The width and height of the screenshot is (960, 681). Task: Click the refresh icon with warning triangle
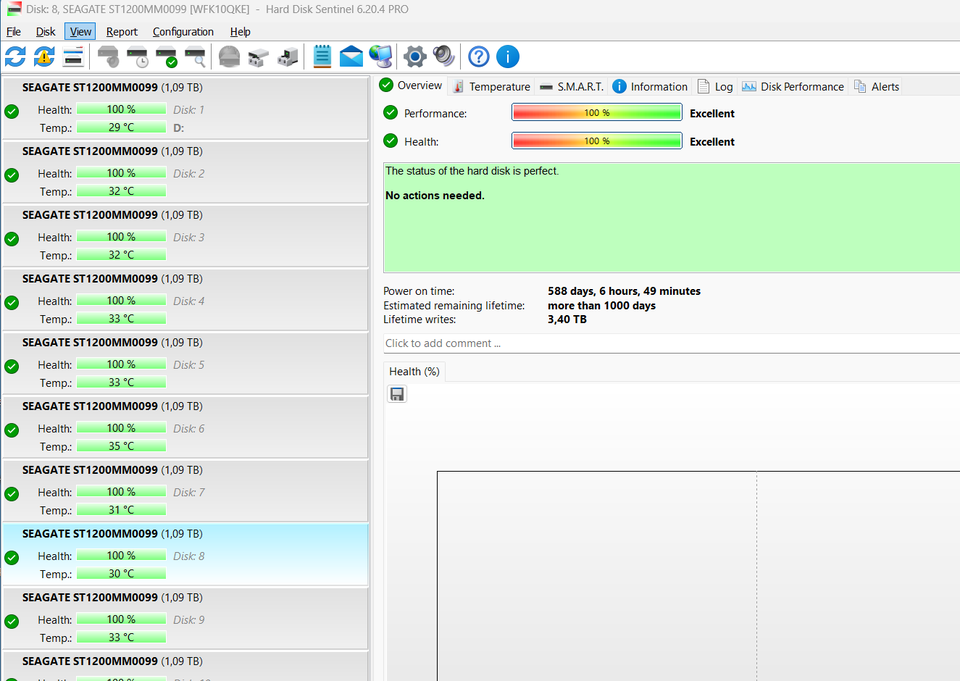click(x=44, y=56)
